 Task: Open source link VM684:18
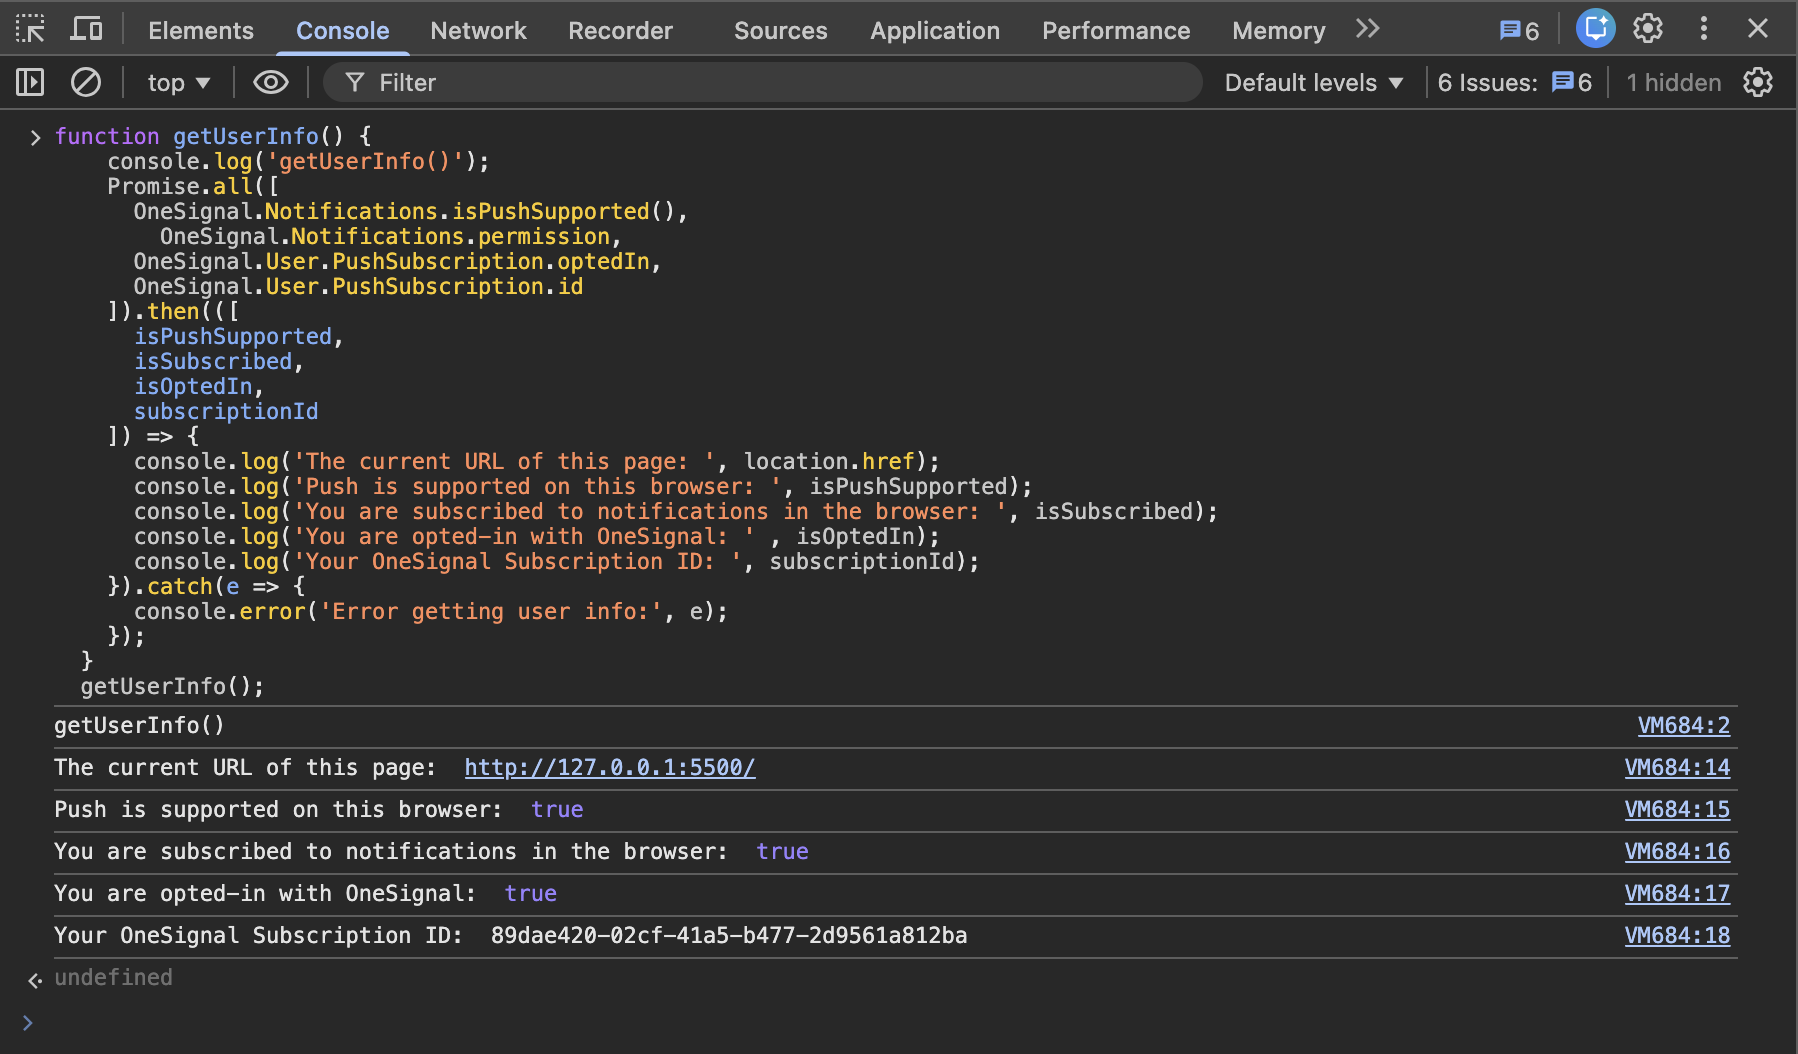click(x=1677, y=935)
